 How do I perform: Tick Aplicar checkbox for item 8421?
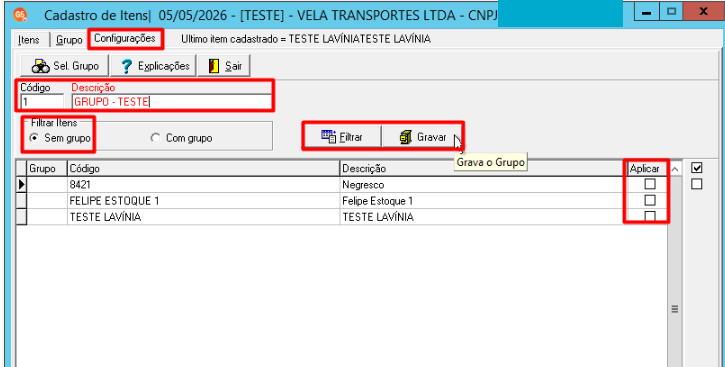click(x=650, y=184)
